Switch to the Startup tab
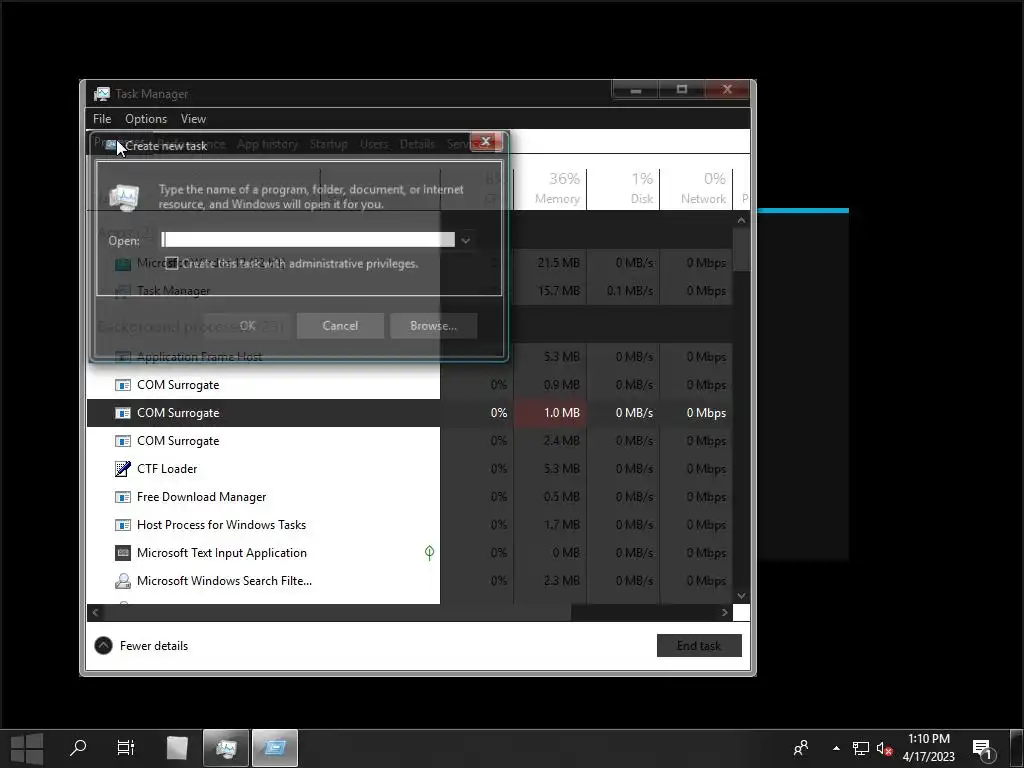Viewport: 1024px width, 768px height. tap(328, 144)
